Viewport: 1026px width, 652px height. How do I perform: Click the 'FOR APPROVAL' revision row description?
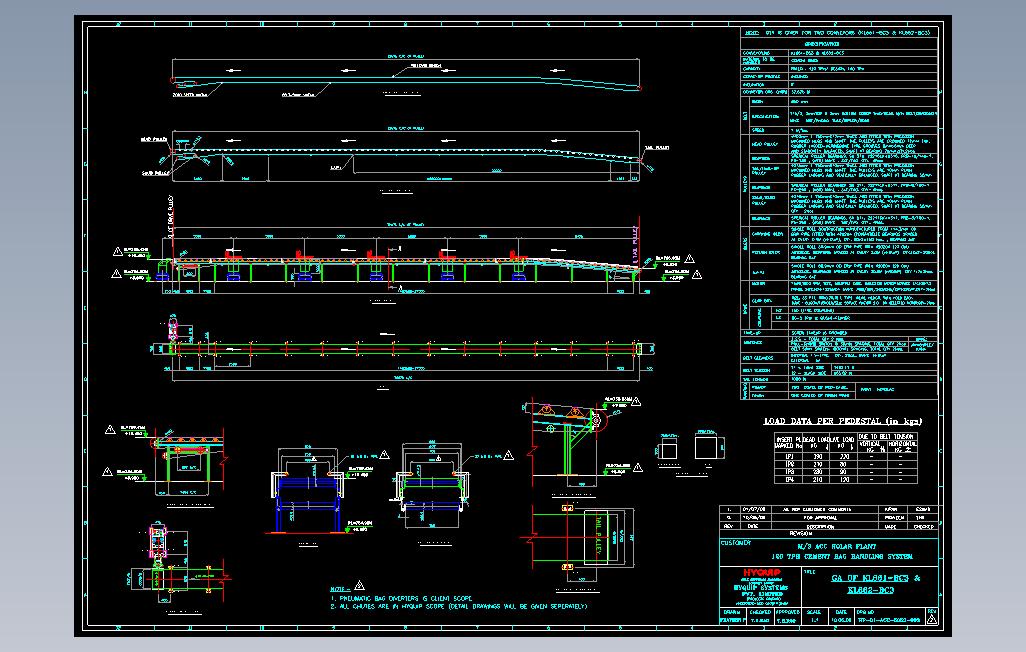point(821,518)
